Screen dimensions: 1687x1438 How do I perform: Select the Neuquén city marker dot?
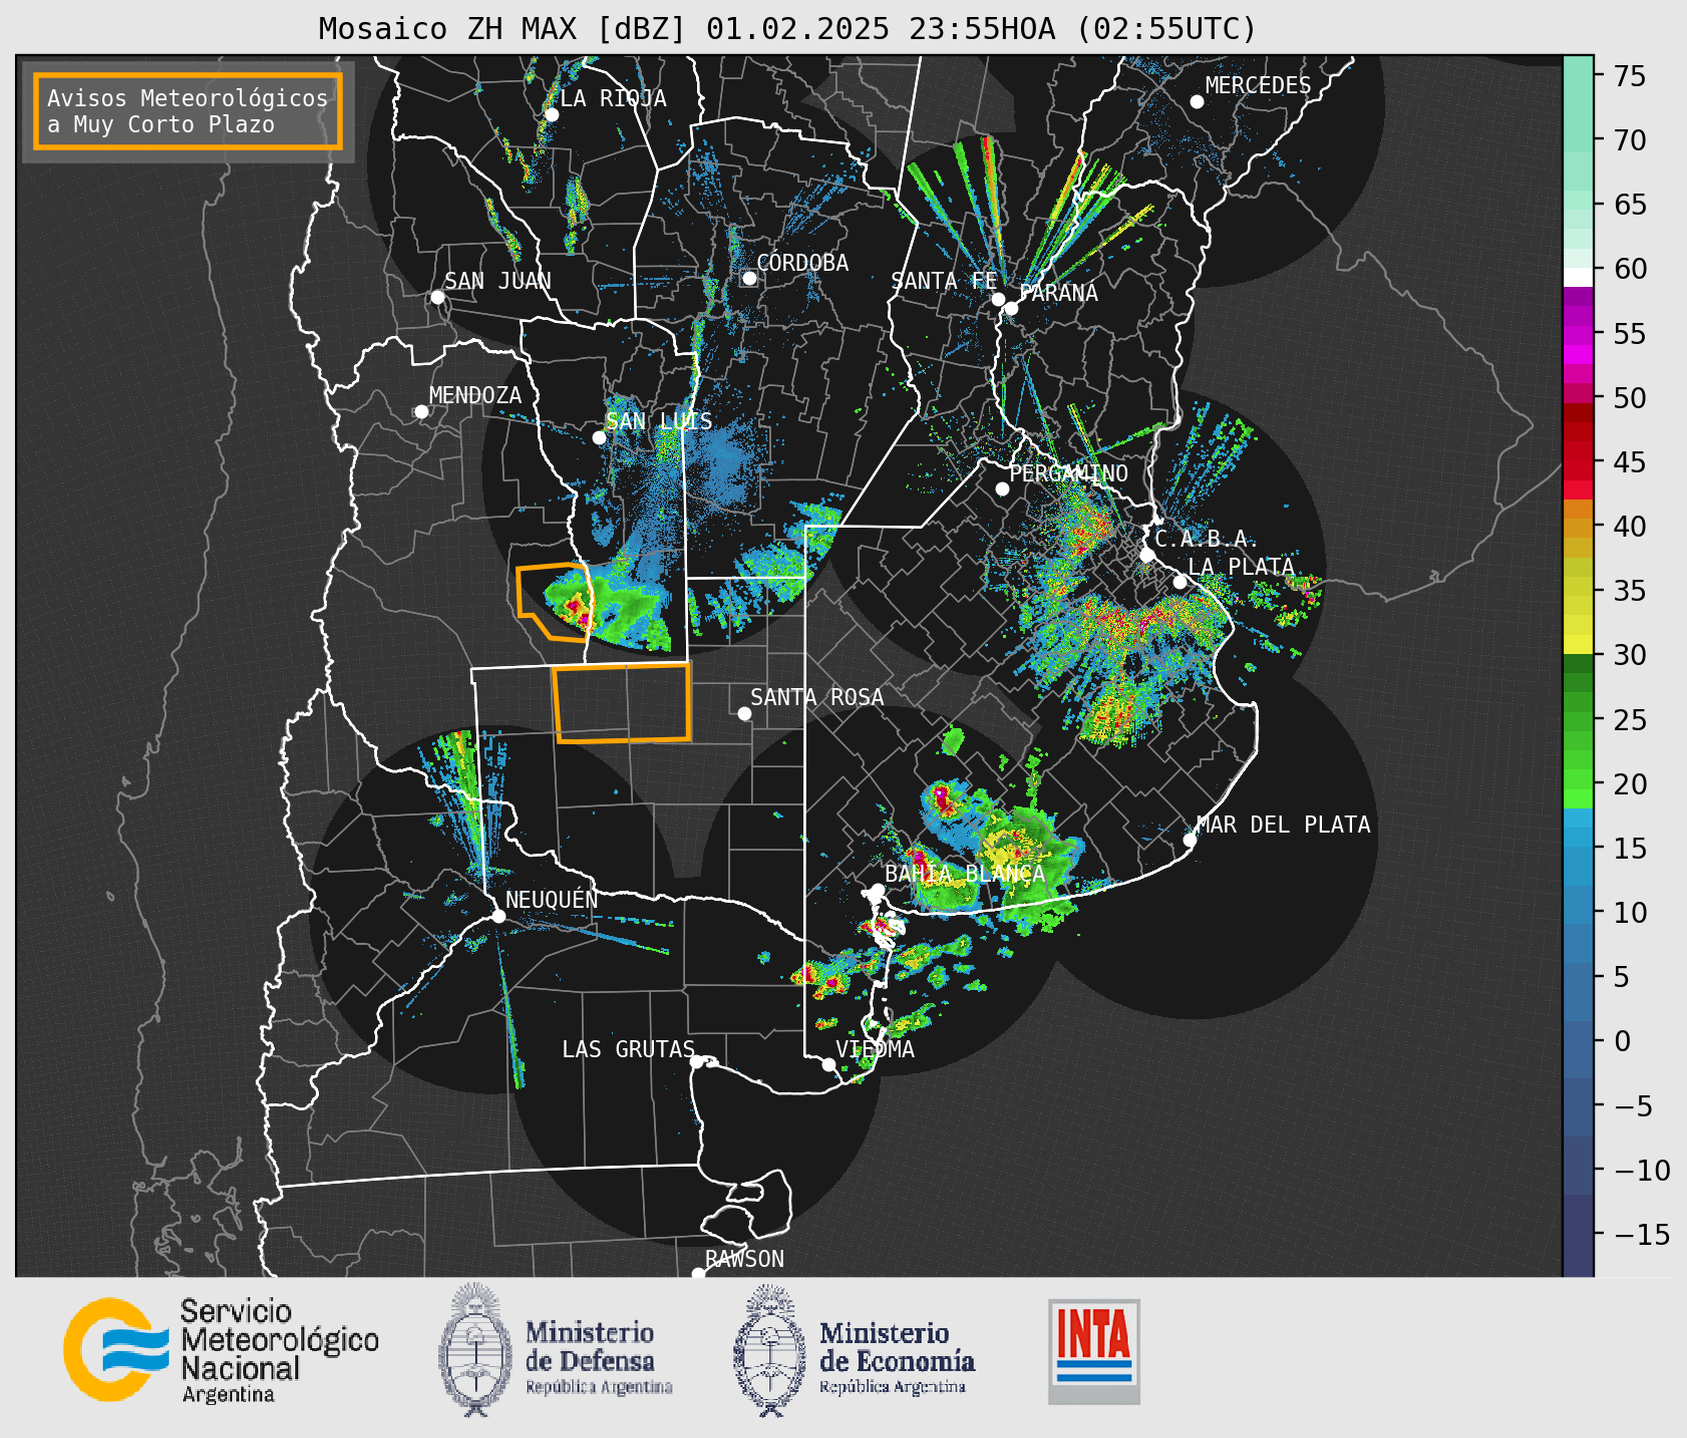click(498, 916)
